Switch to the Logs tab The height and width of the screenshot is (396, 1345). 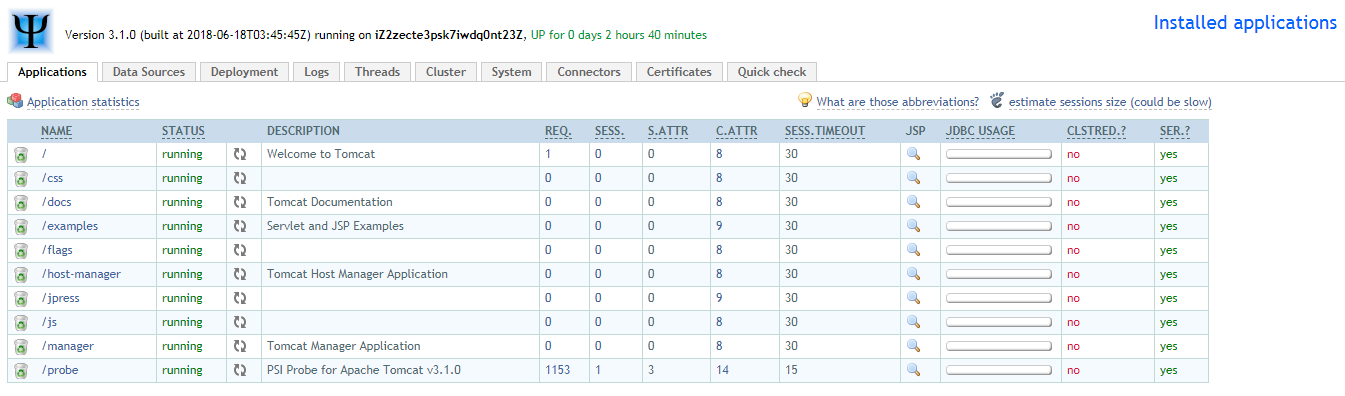point(317,72)
